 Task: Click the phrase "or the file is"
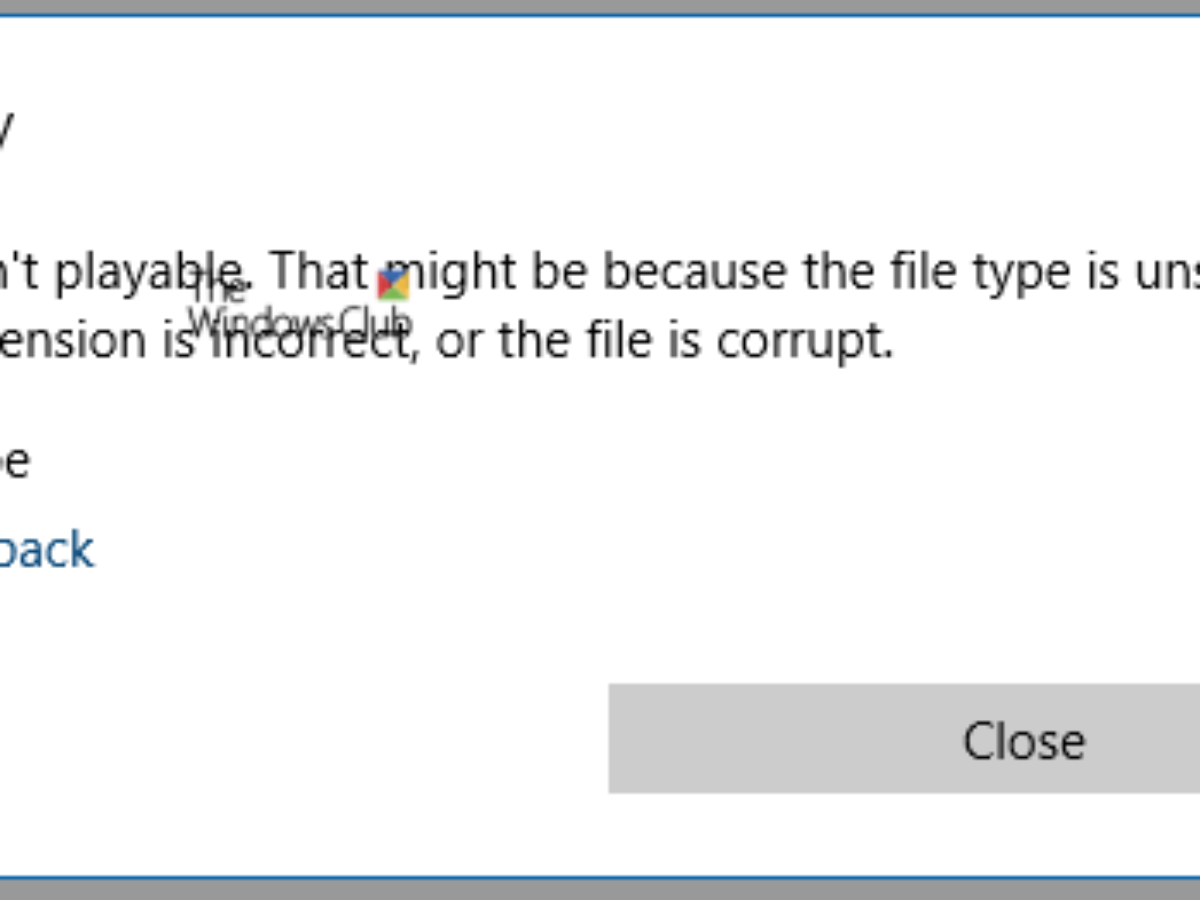[568, 343]
